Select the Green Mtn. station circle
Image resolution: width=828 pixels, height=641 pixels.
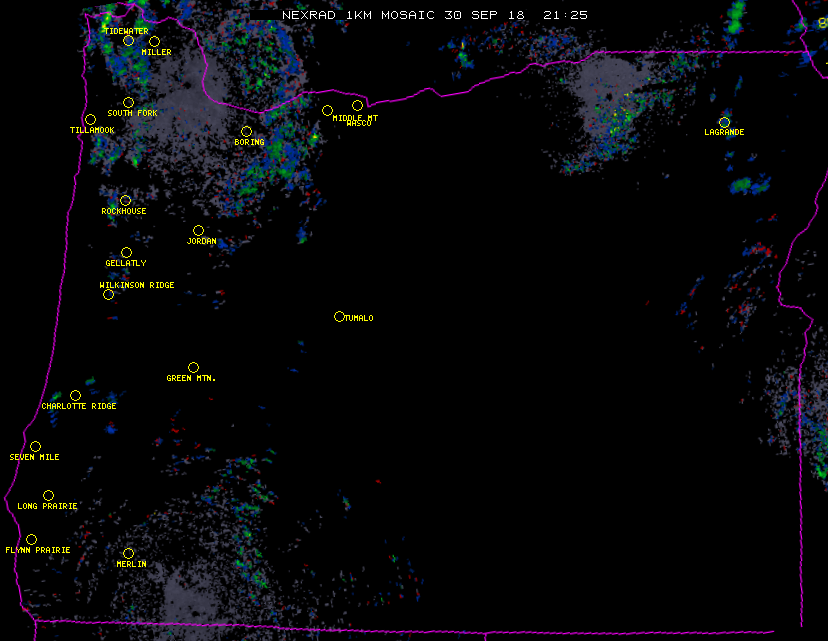pos(193,367)
